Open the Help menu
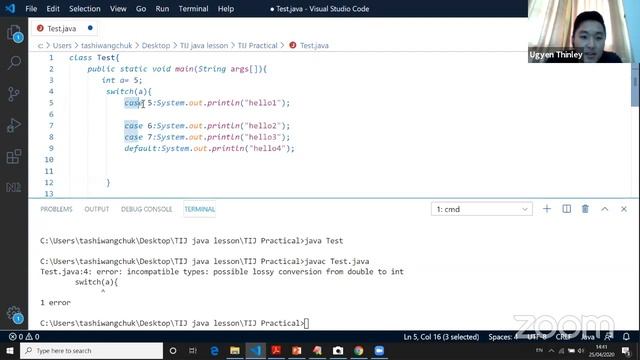The width and height of the screenshot is (640, 360). (x=225, y=9)
